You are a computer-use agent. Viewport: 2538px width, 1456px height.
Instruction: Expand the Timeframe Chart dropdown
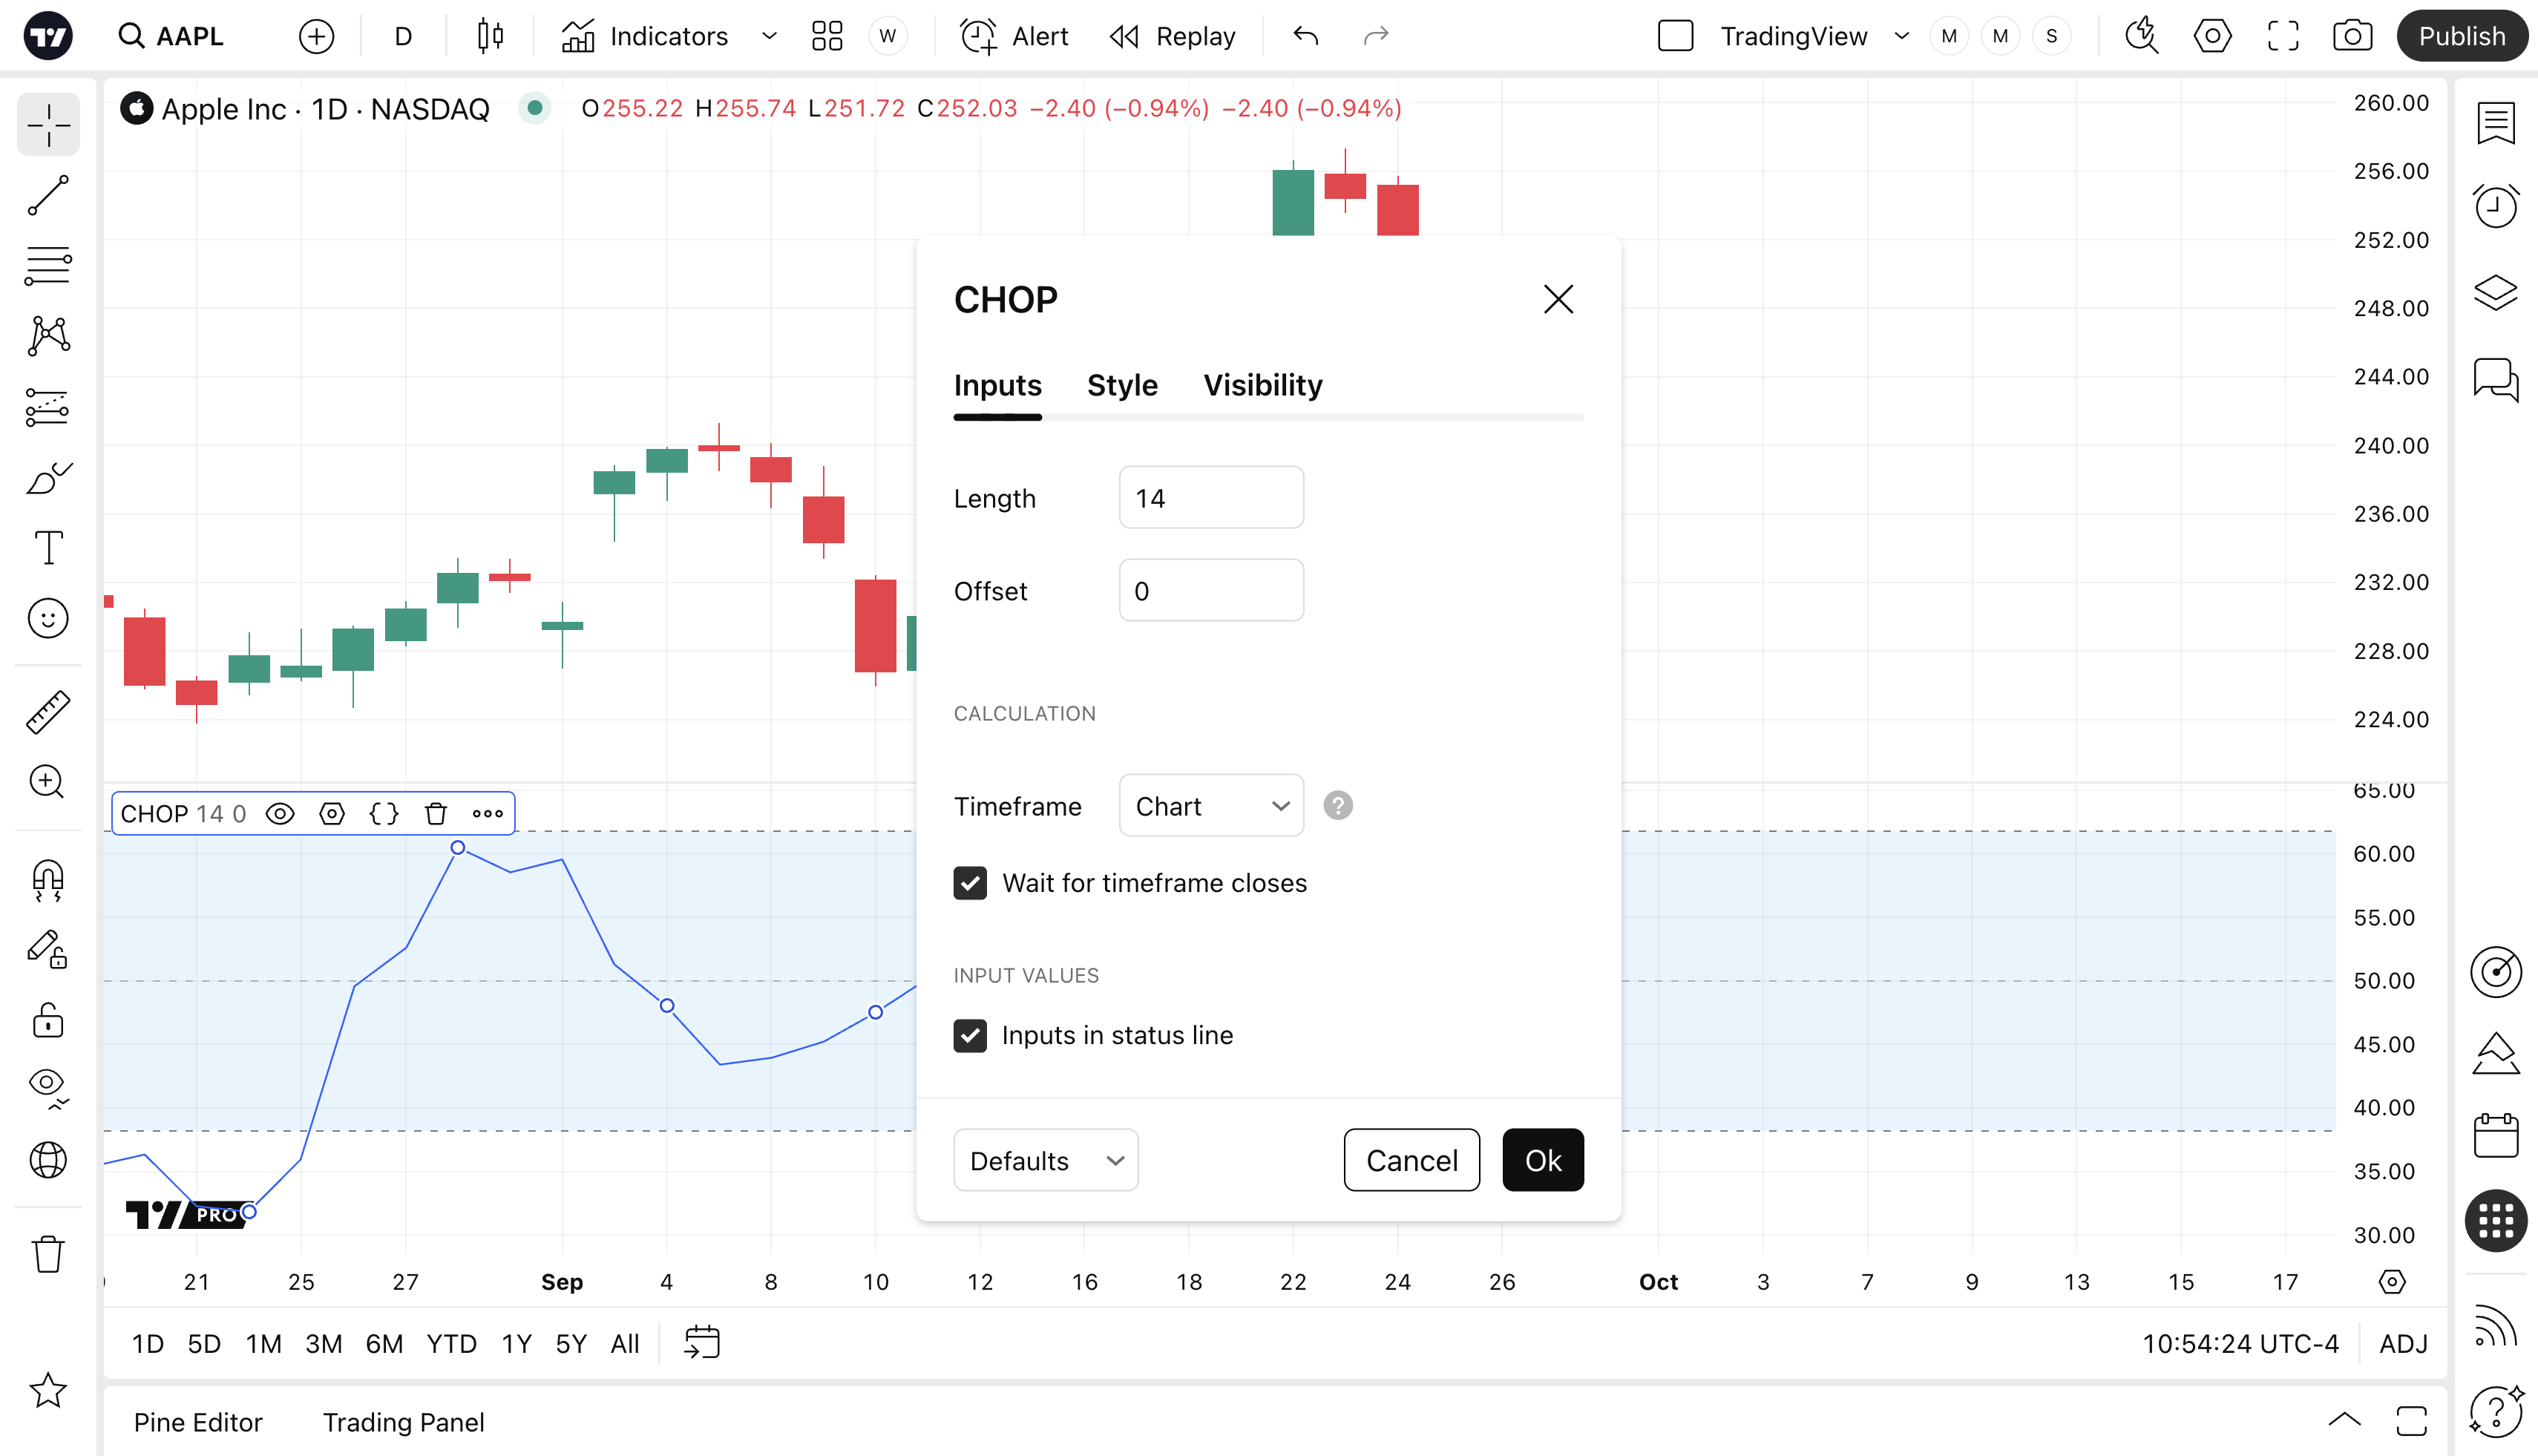click(1211, 806)
